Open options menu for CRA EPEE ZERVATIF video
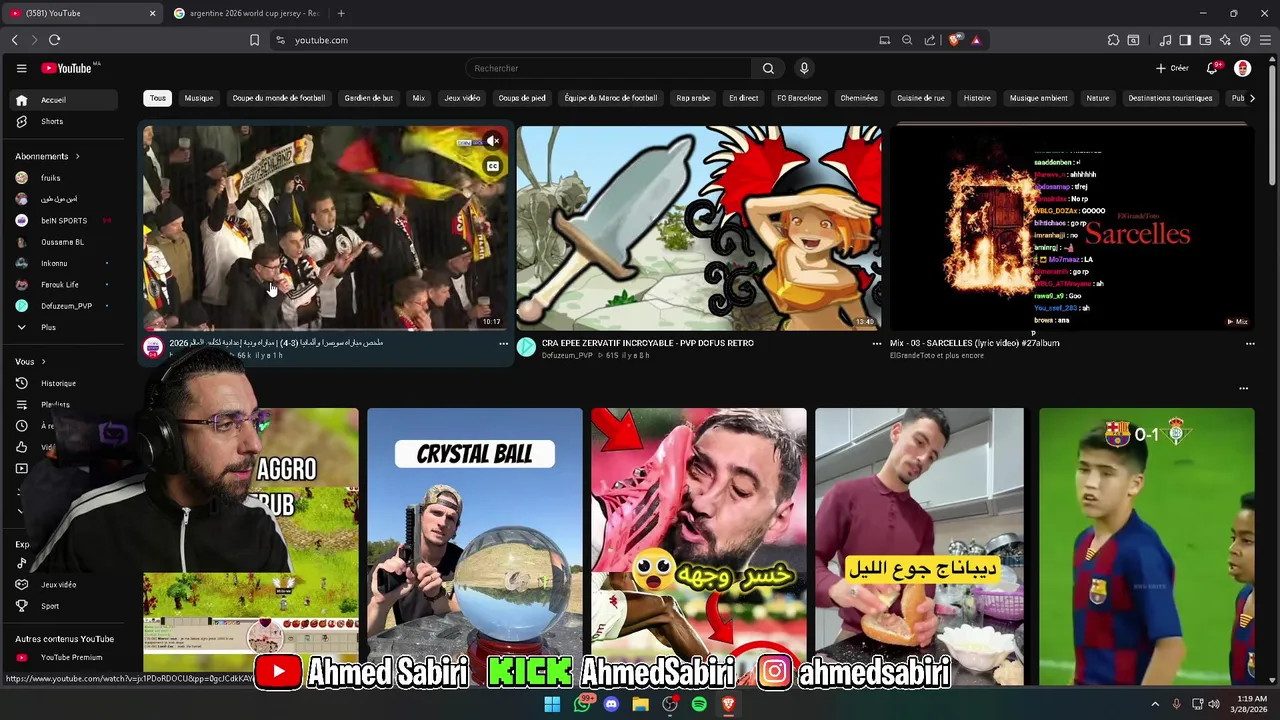Screen dimensions: 1280x720 (877, 344)
